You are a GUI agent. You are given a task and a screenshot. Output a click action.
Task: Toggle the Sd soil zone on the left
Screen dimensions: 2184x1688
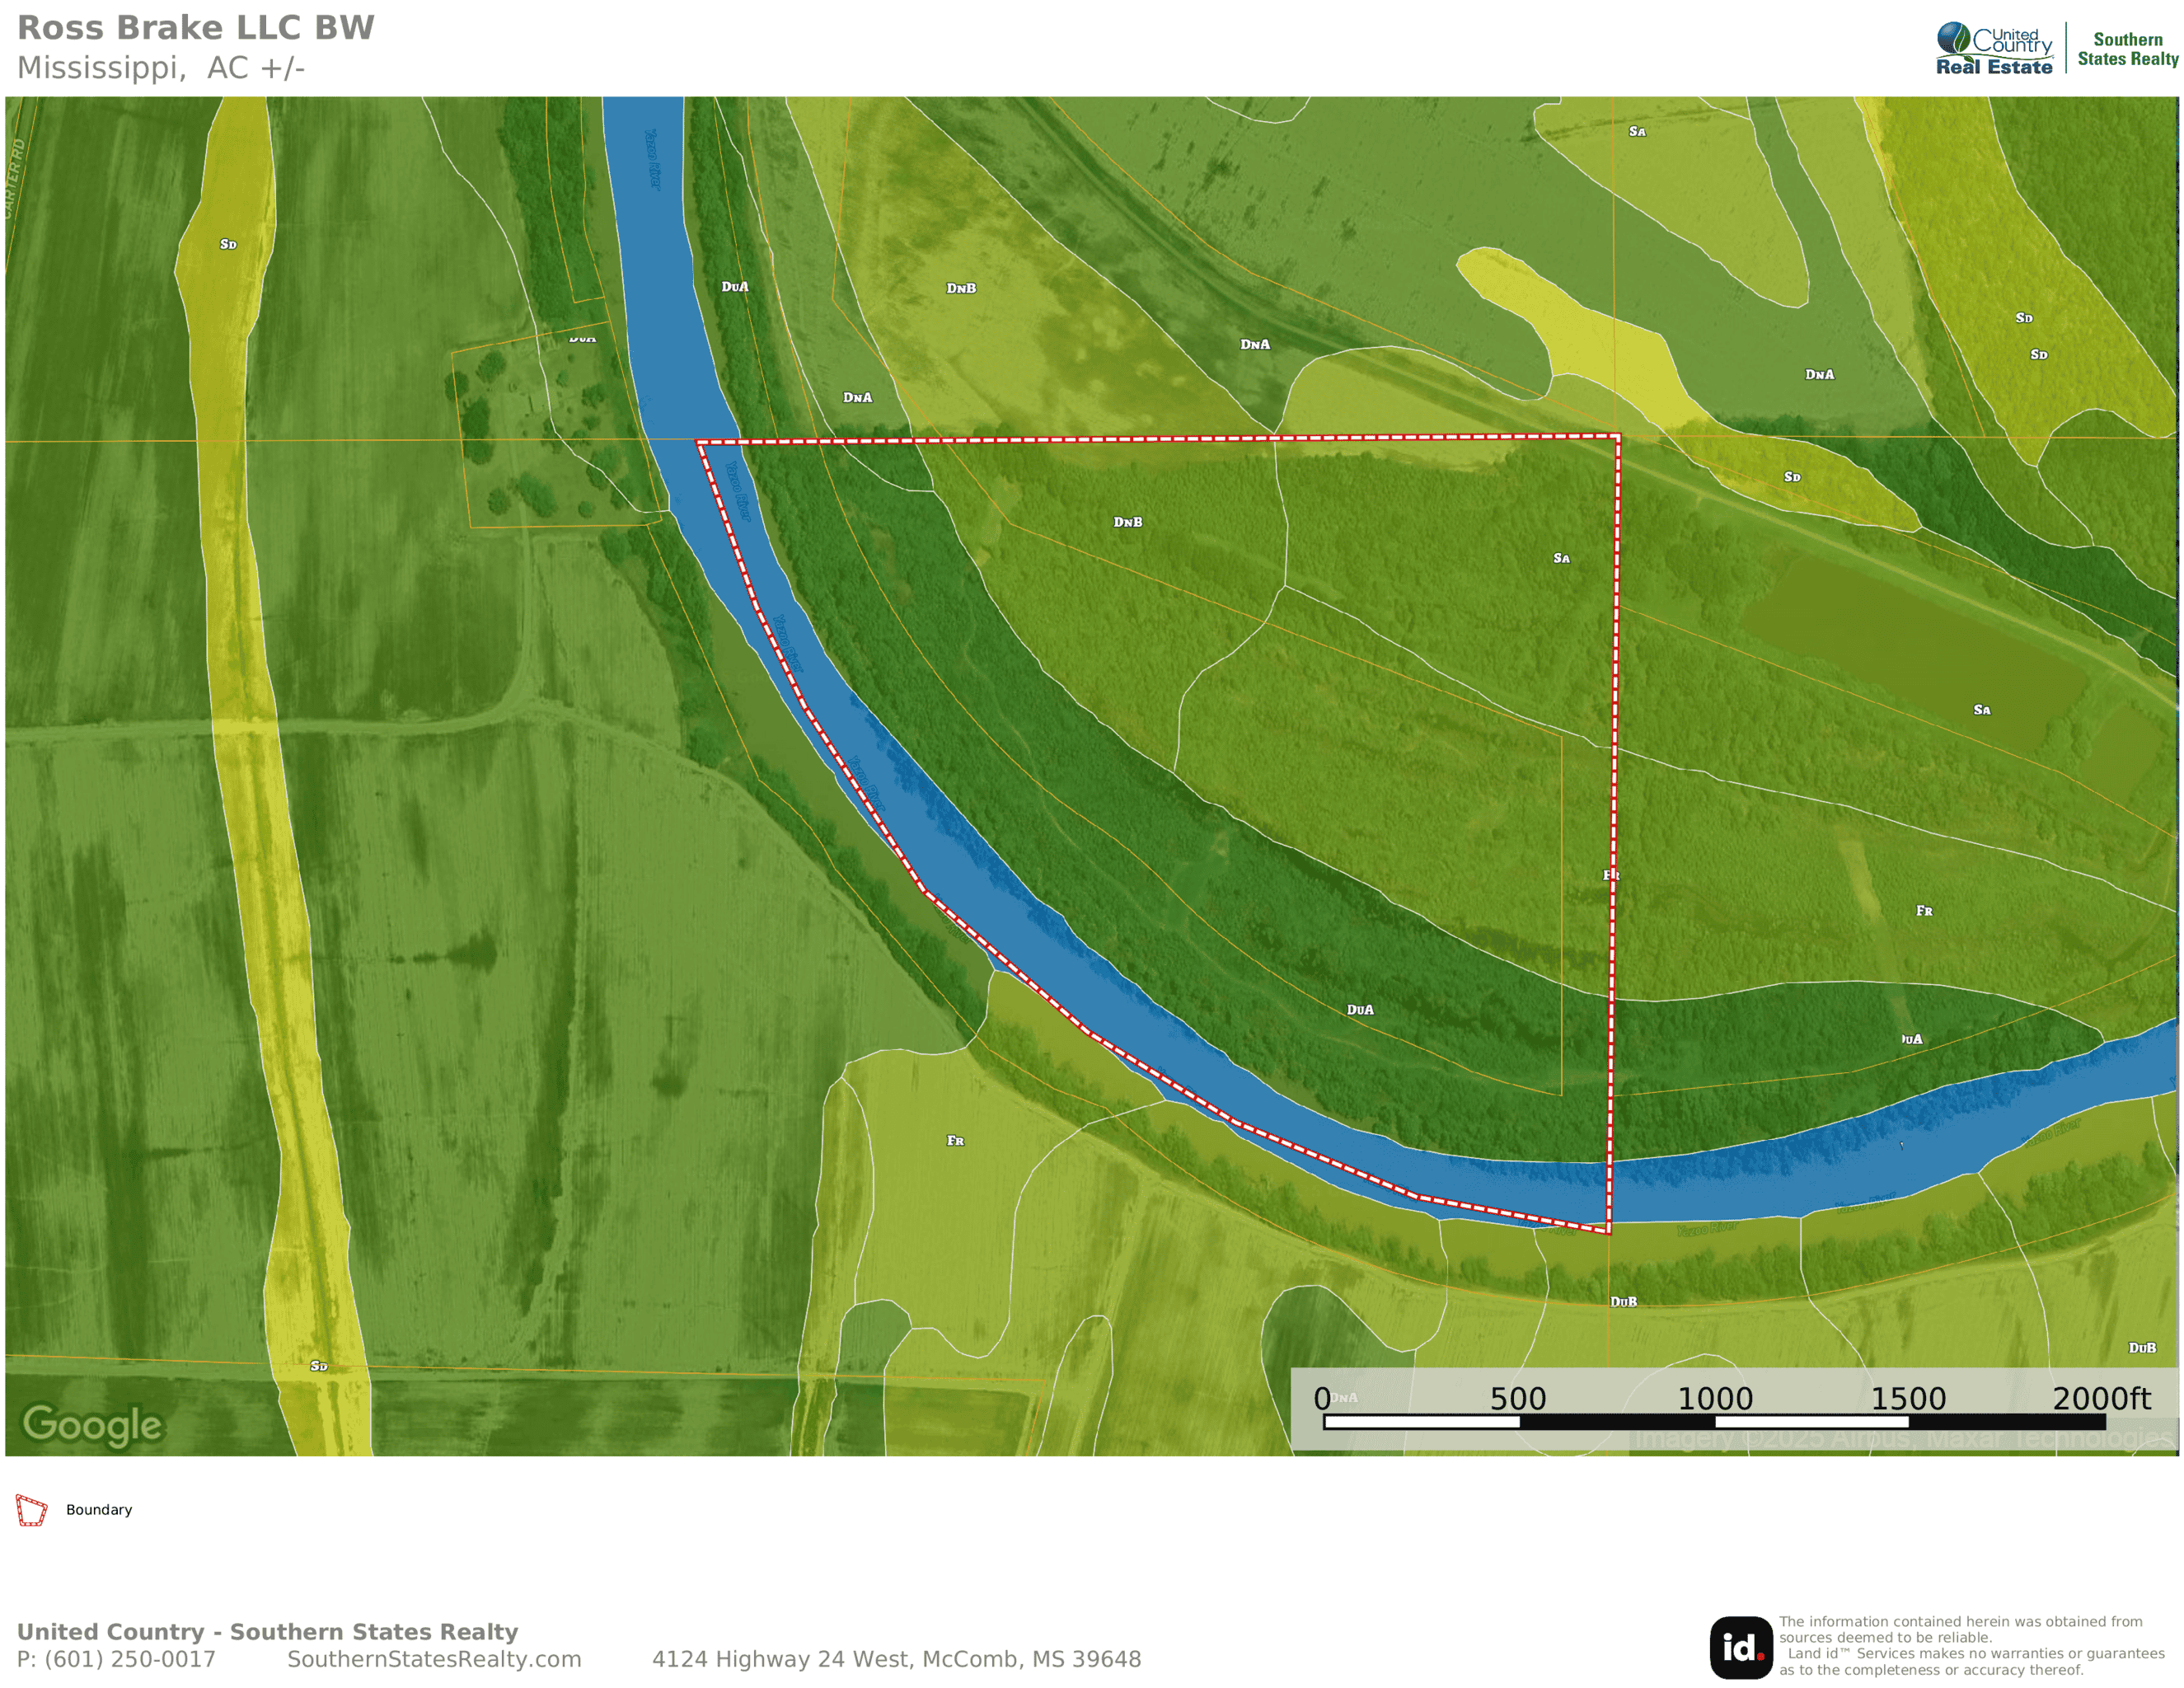(227, 243)
